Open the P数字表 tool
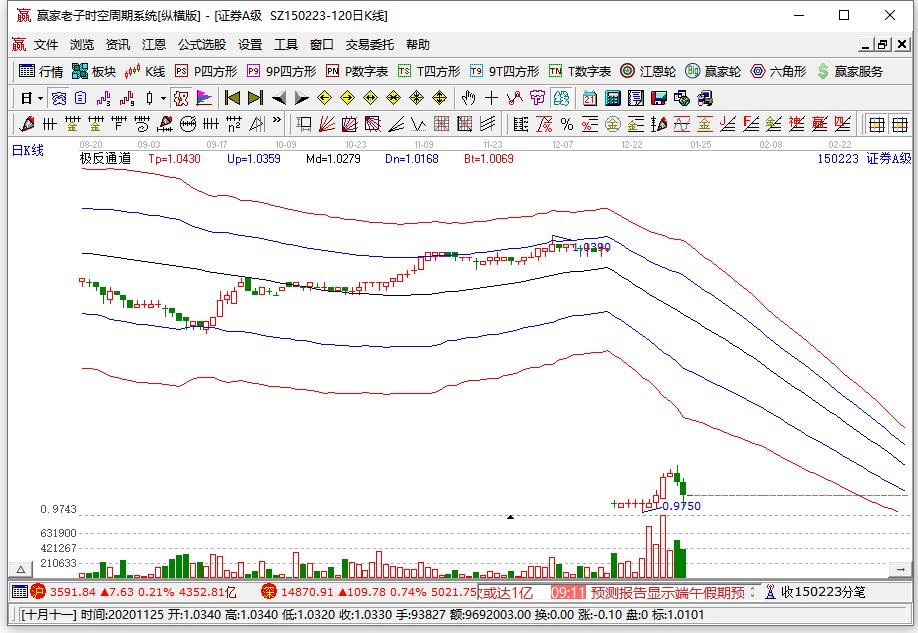Screen dimensions: 918x633 click(x=357, y=71)
